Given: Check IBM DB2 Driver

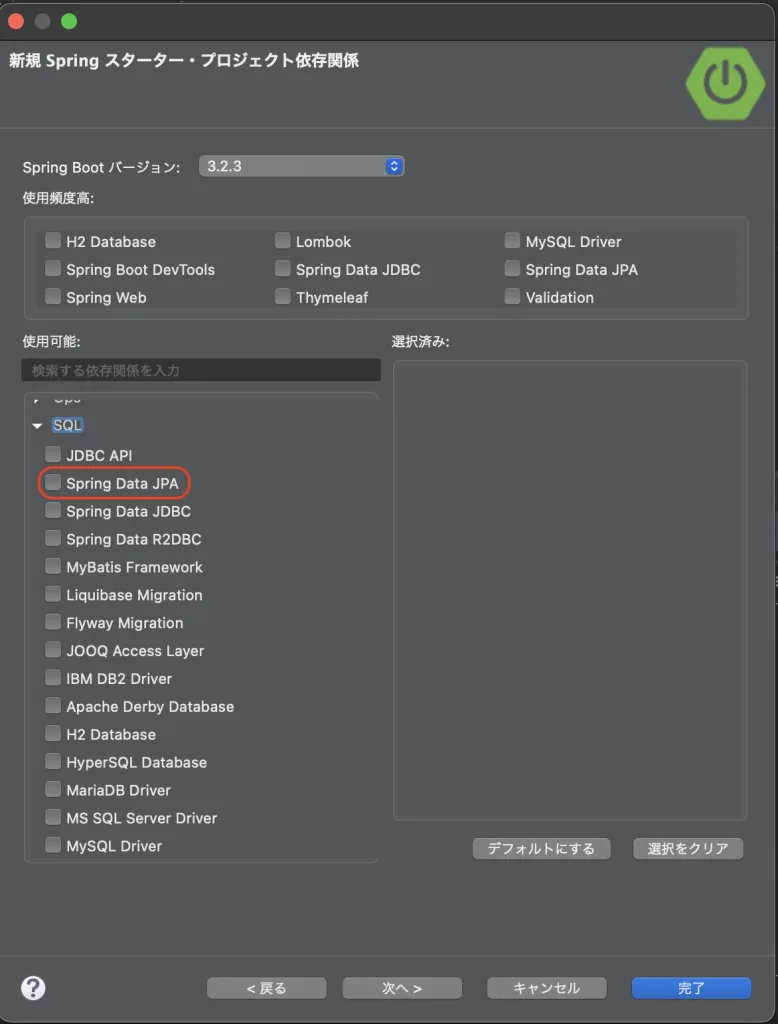Looking at the screenshot, I should [53, 678].
